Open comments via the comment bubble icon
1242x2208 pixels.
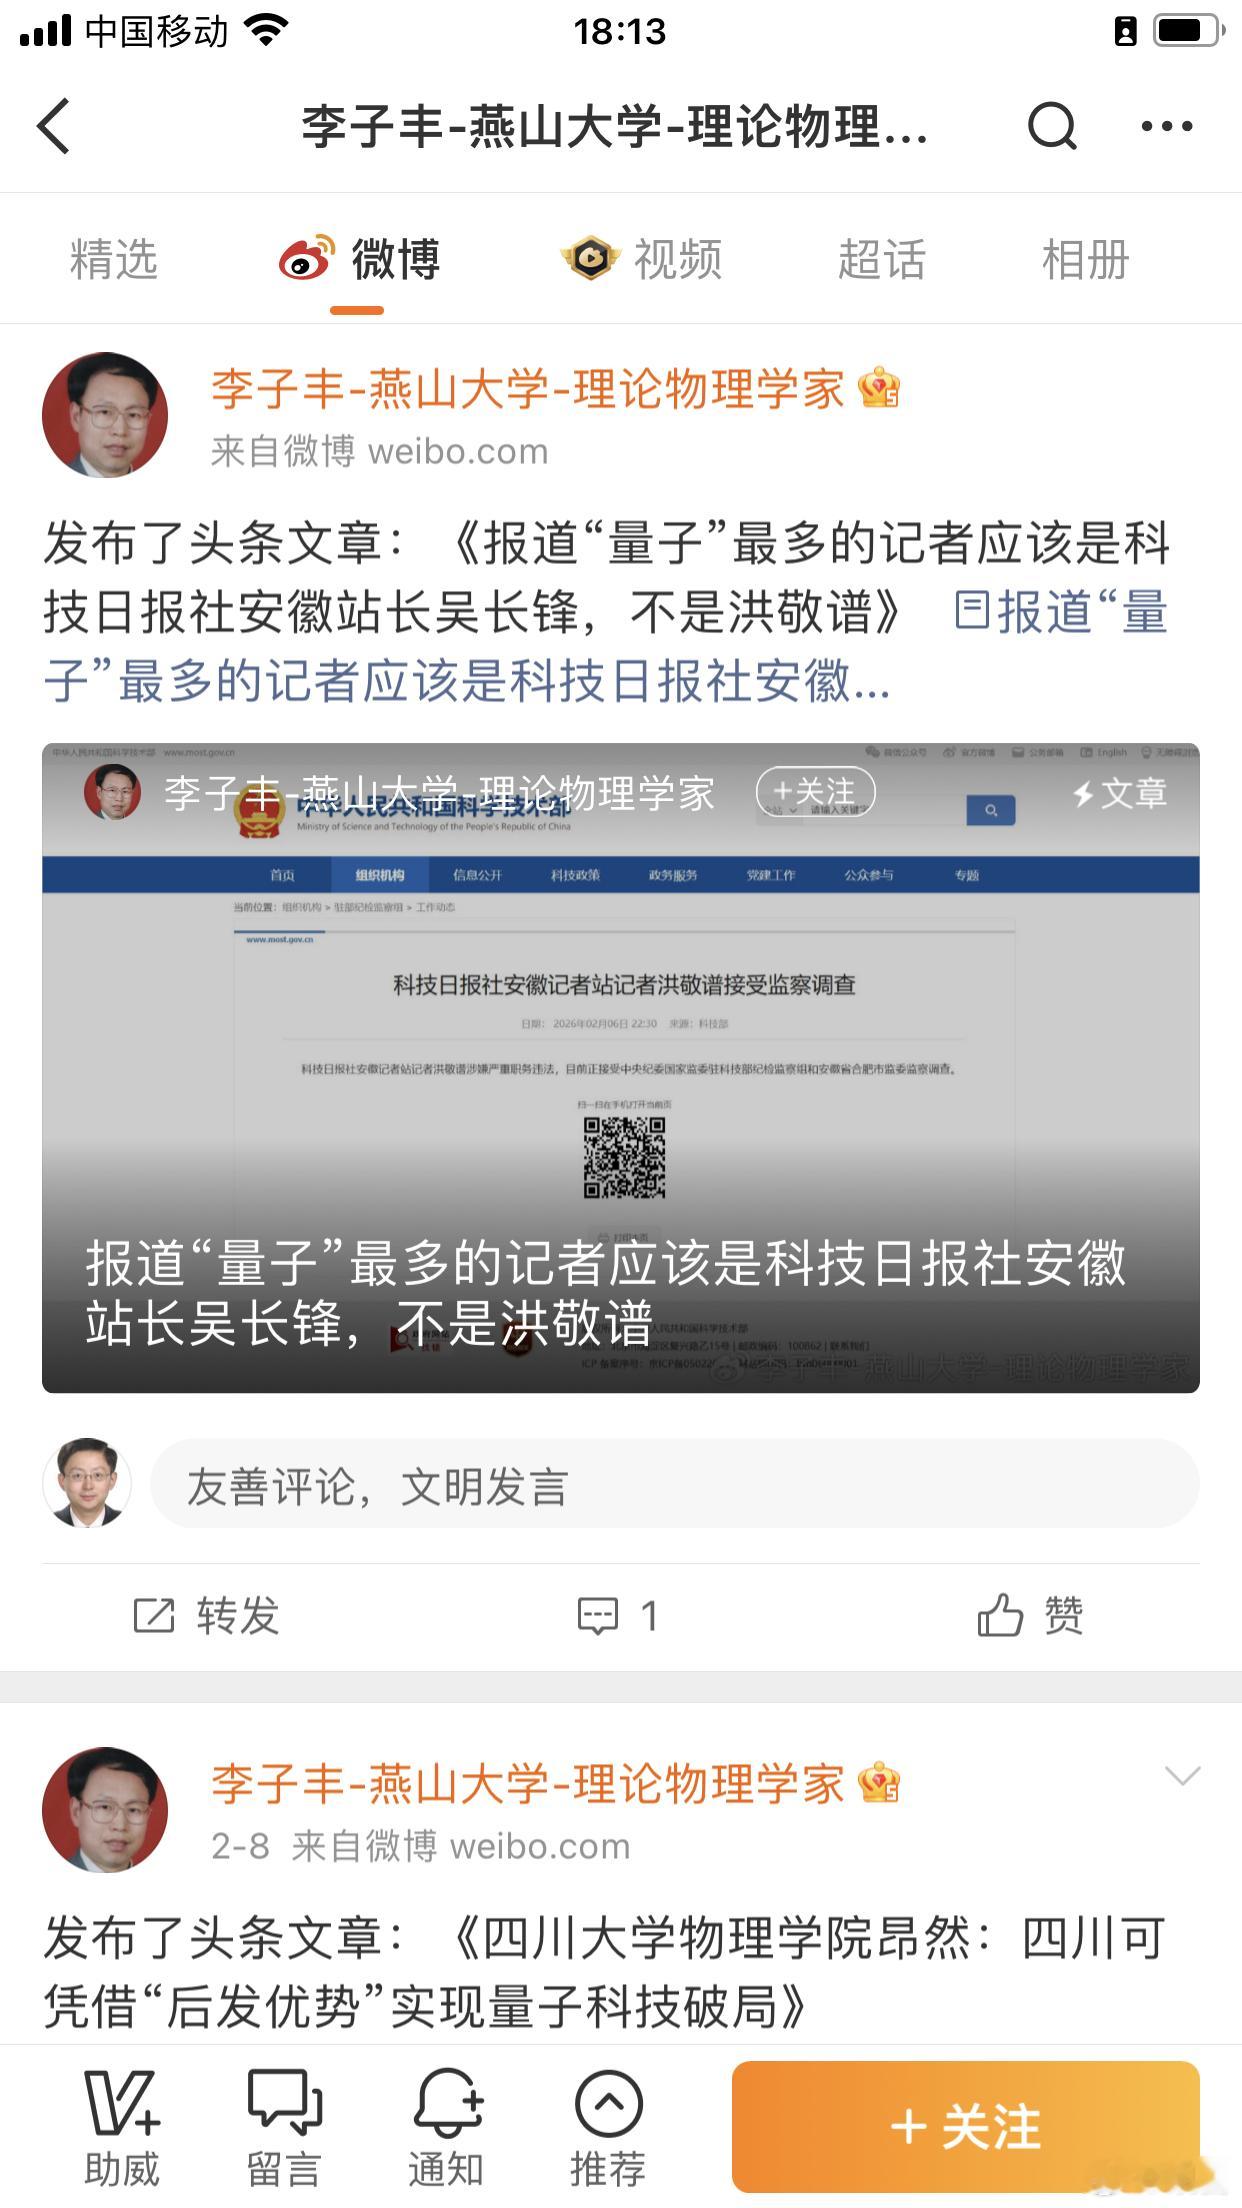[598, 1616]
